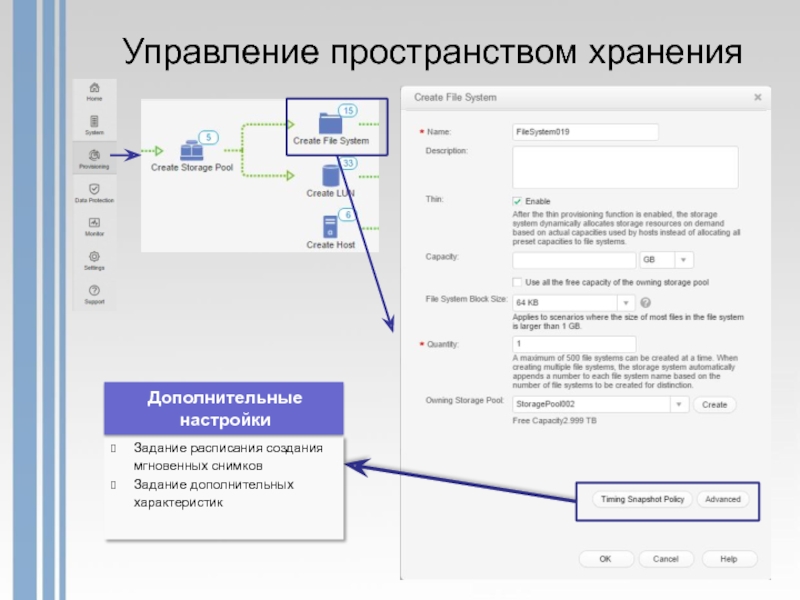Click the count badge 6 on Host
This screenshot has width=800, height=600.
tap(348, 214)
